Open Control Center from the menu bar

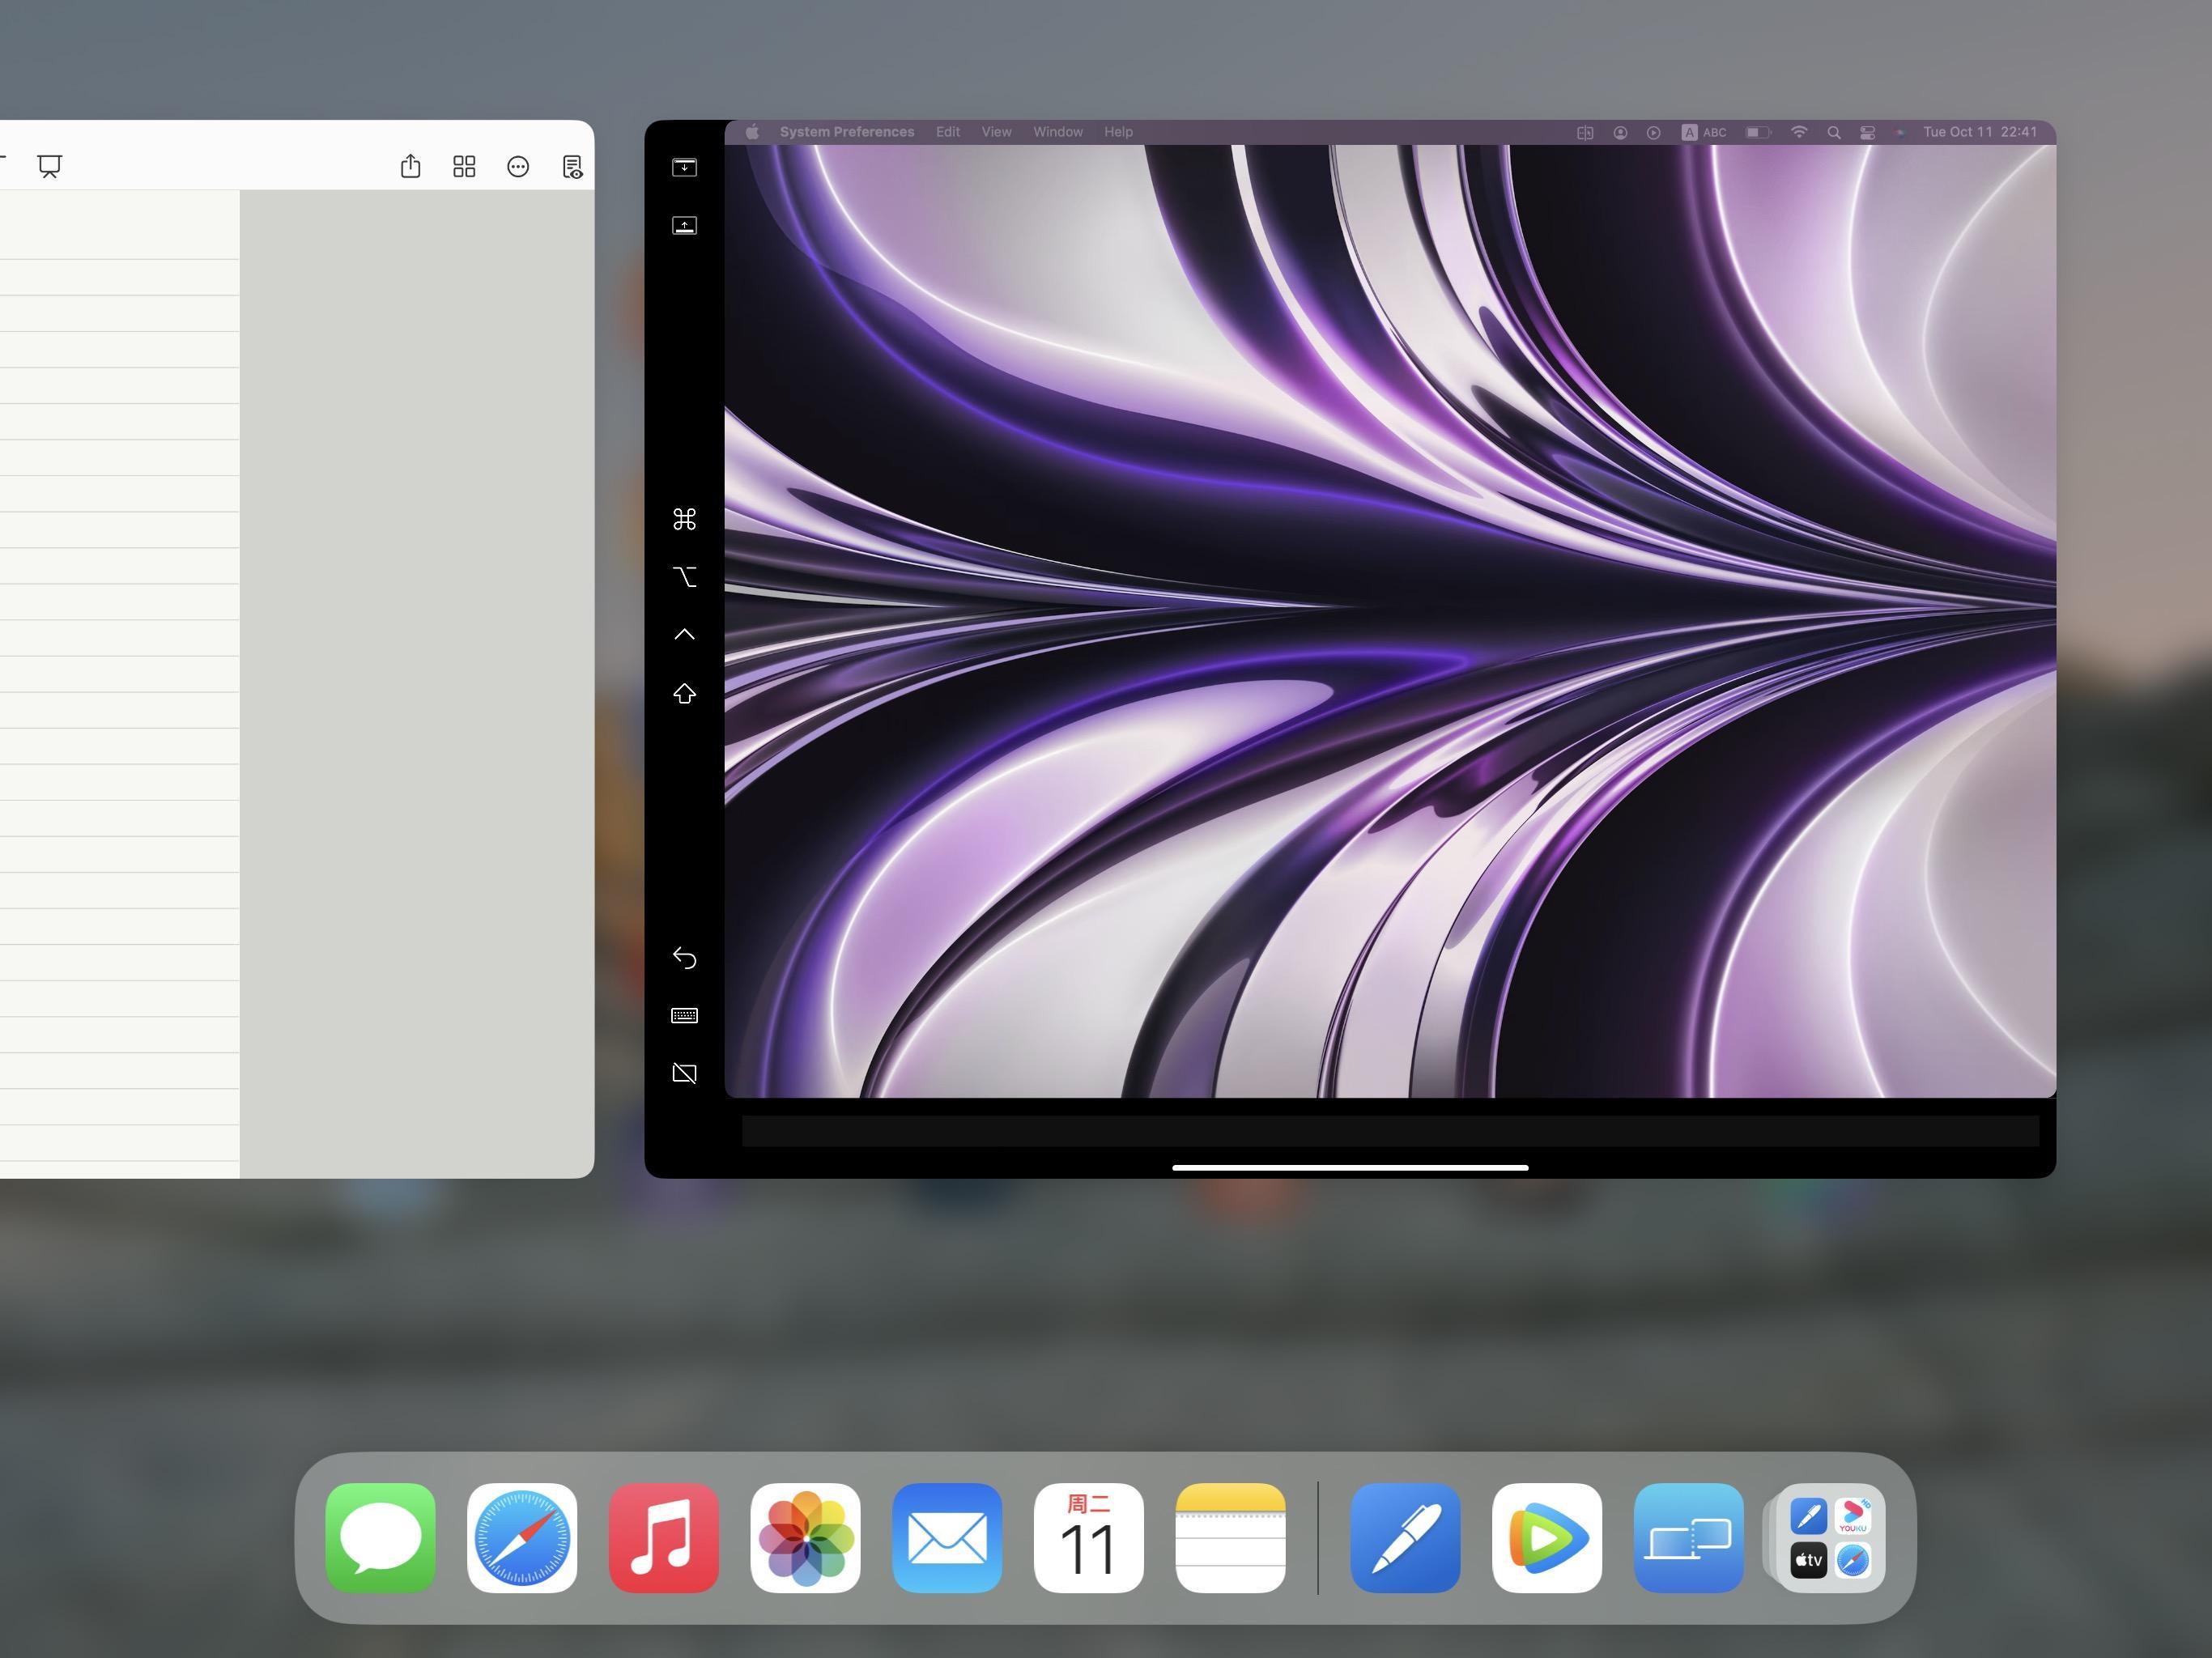pos(1866,131)
